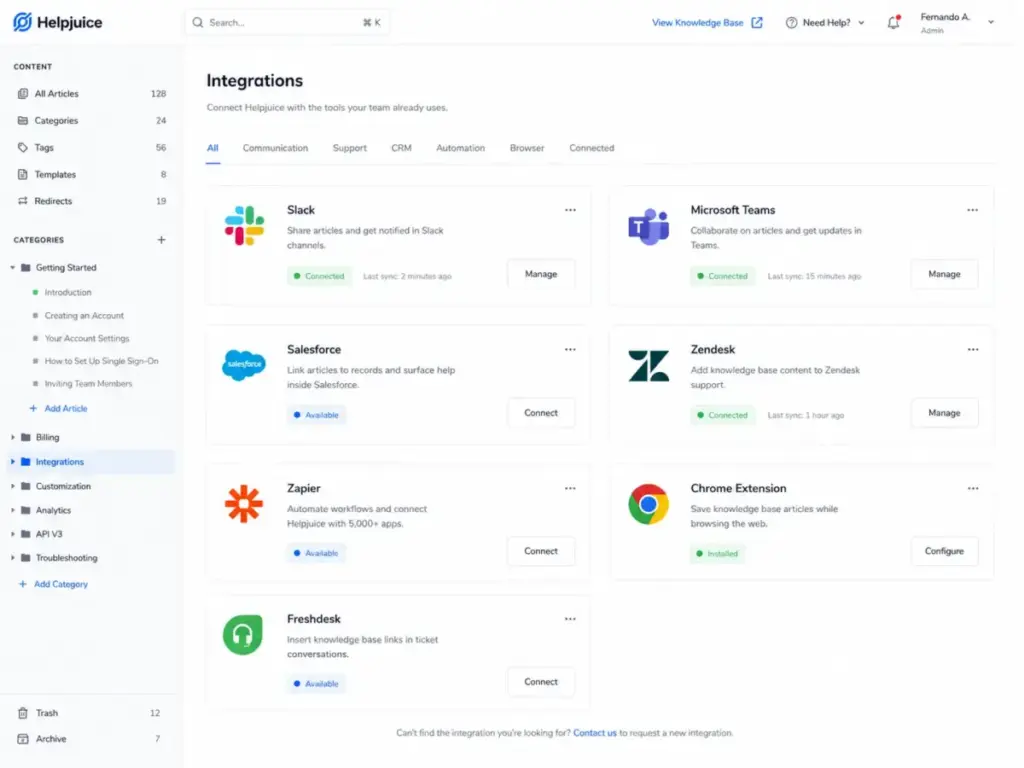Open the Freshdesk card three-dot menu
The width and height of the screenshot is (1024, 768).
click(570, 619)
